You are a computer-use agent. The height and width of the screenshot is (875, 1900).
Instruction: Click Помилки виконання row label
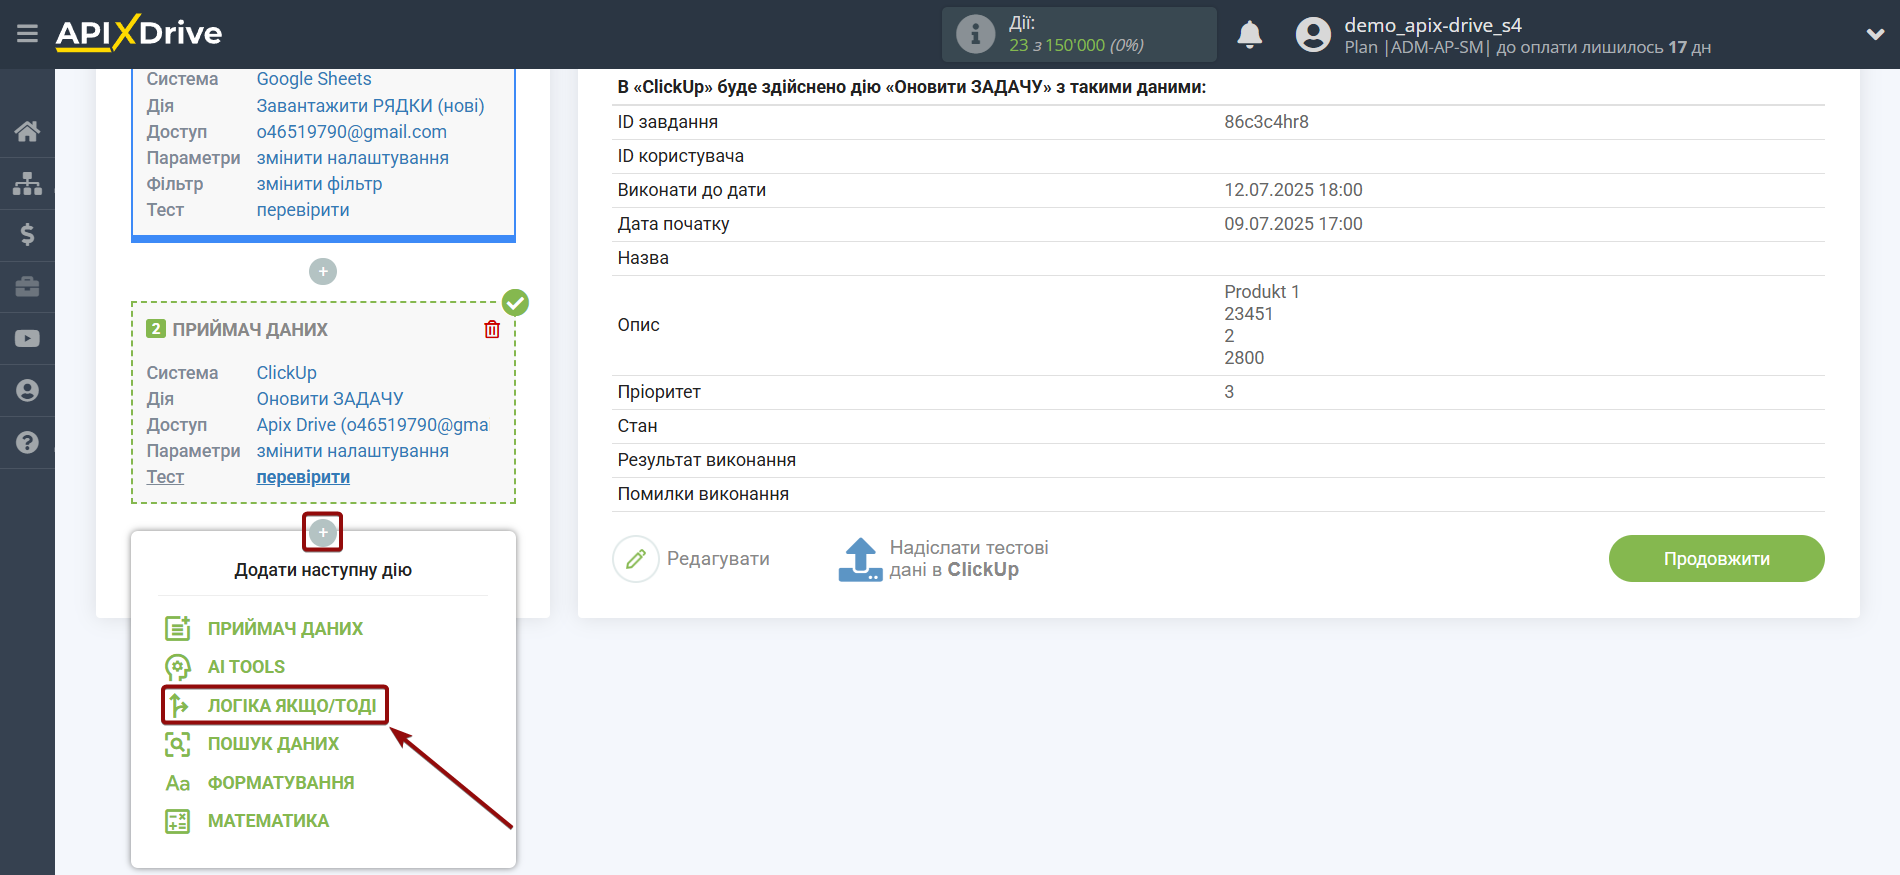tap(703, 494)
